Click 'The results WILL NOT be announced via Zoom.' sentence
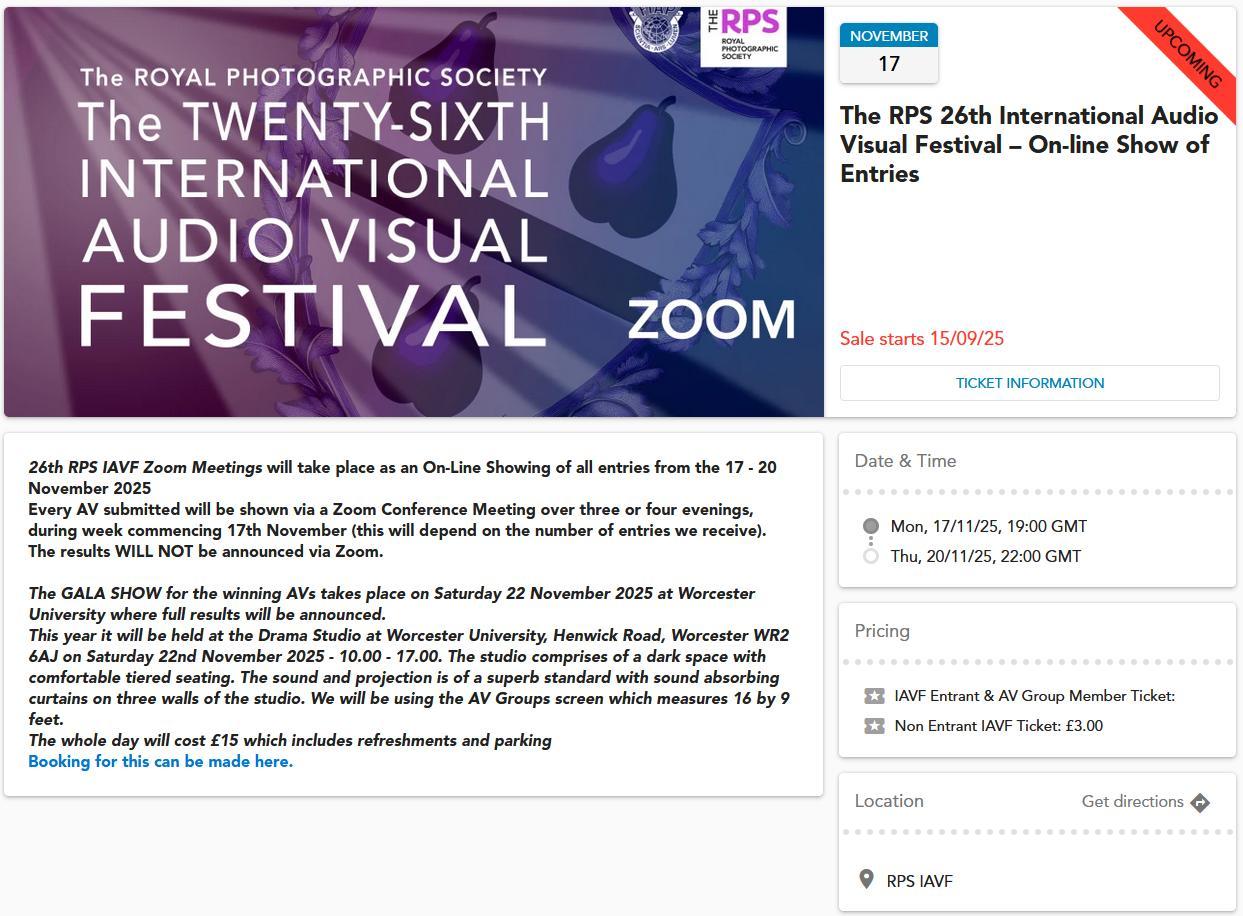1243x916 pixels. pos(206,551)
